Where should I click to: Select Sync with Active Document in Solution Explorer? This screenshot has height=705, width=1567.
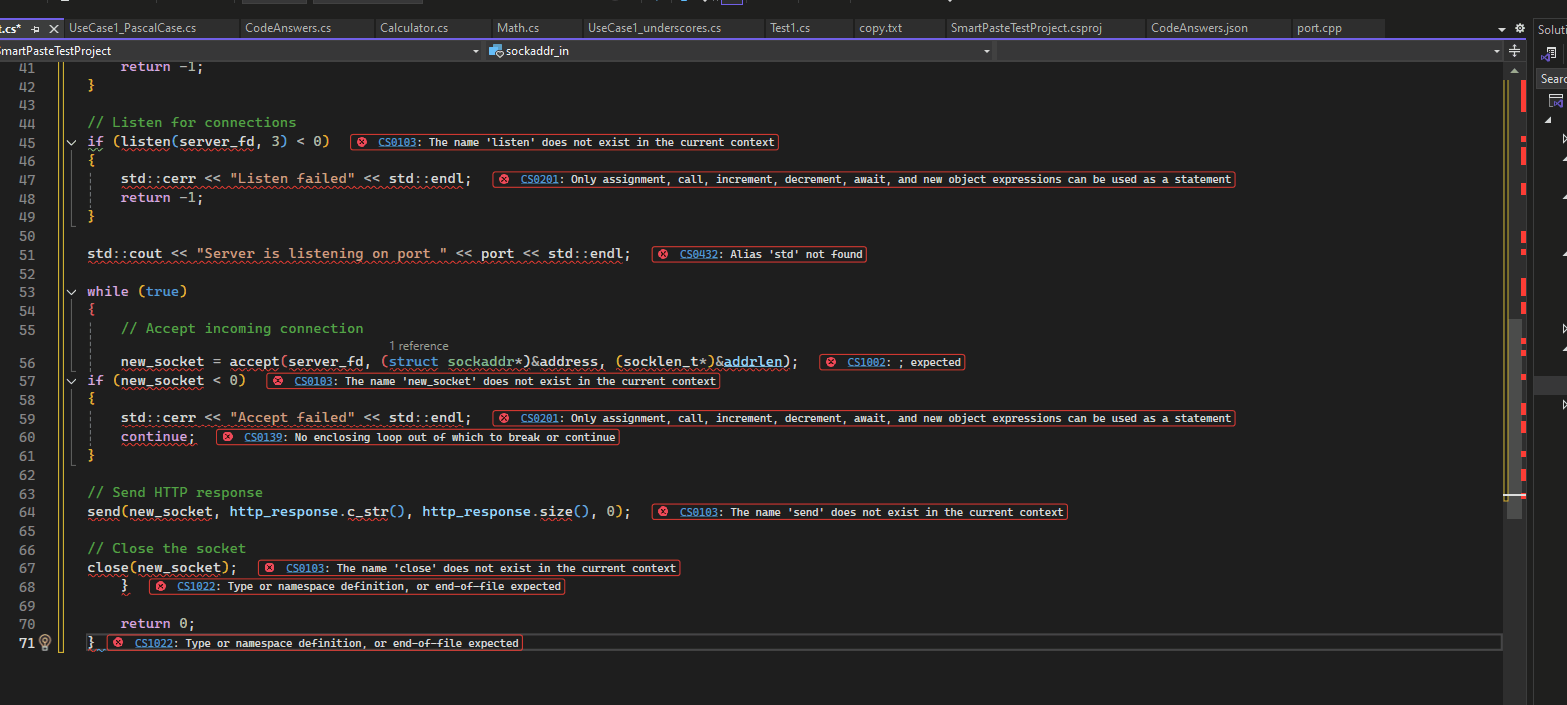tap(1549, 53)
